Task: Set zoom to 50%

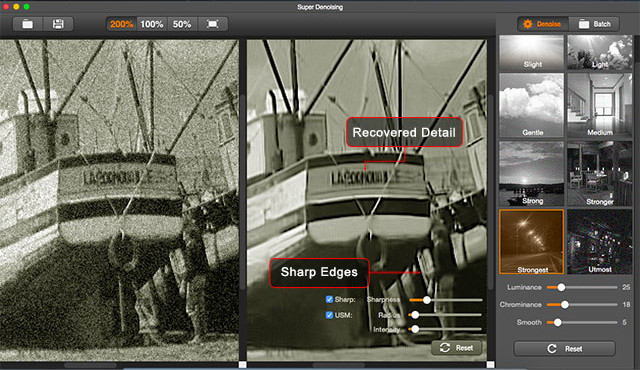Action: click(182, 24)
